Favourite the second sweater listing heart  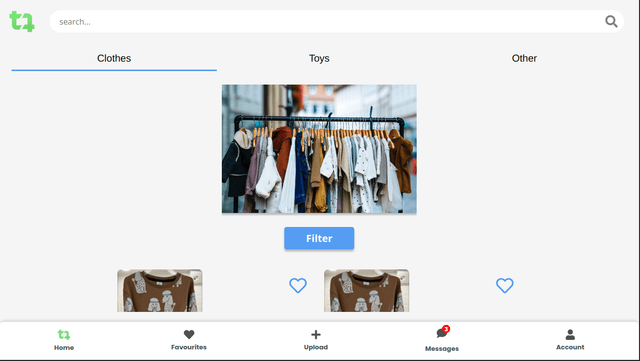tap(504, 285)
